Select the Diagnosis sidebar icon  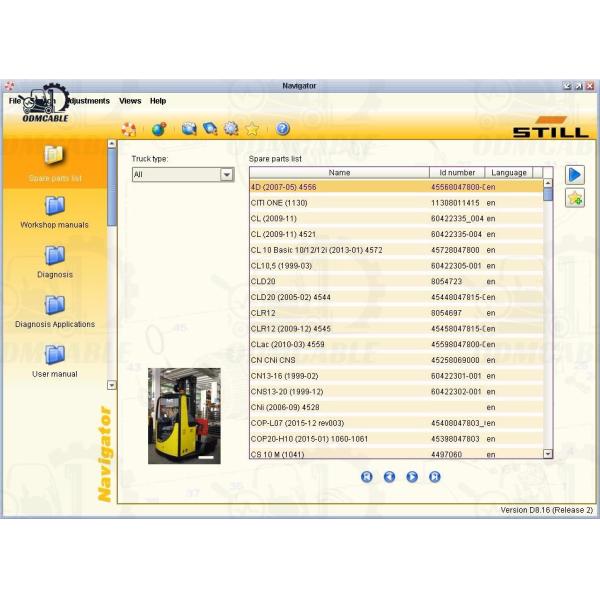[55, 257]
